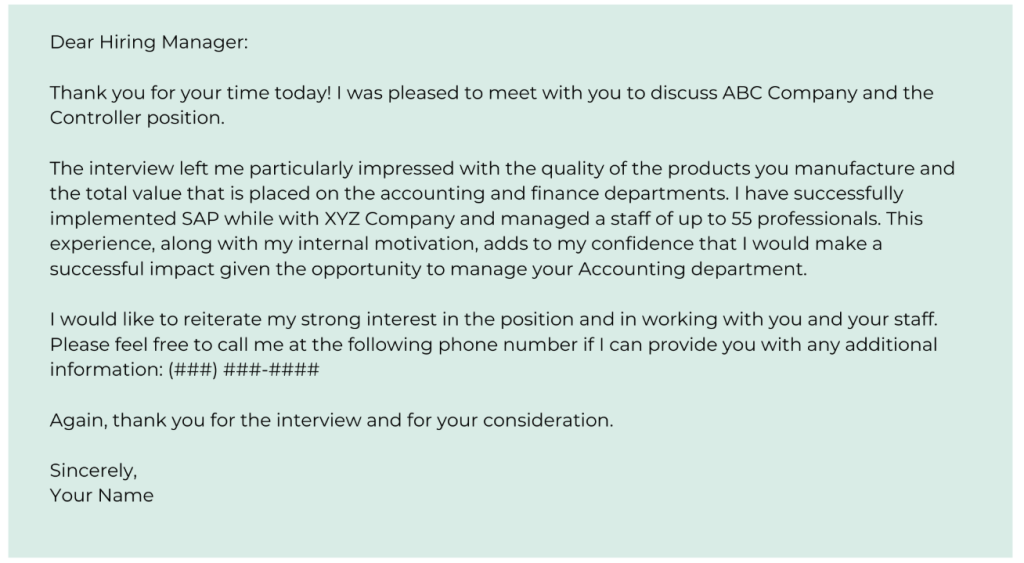
Task: Click the words 'Thank you for your time today!'
Action: tap(191, 93)
